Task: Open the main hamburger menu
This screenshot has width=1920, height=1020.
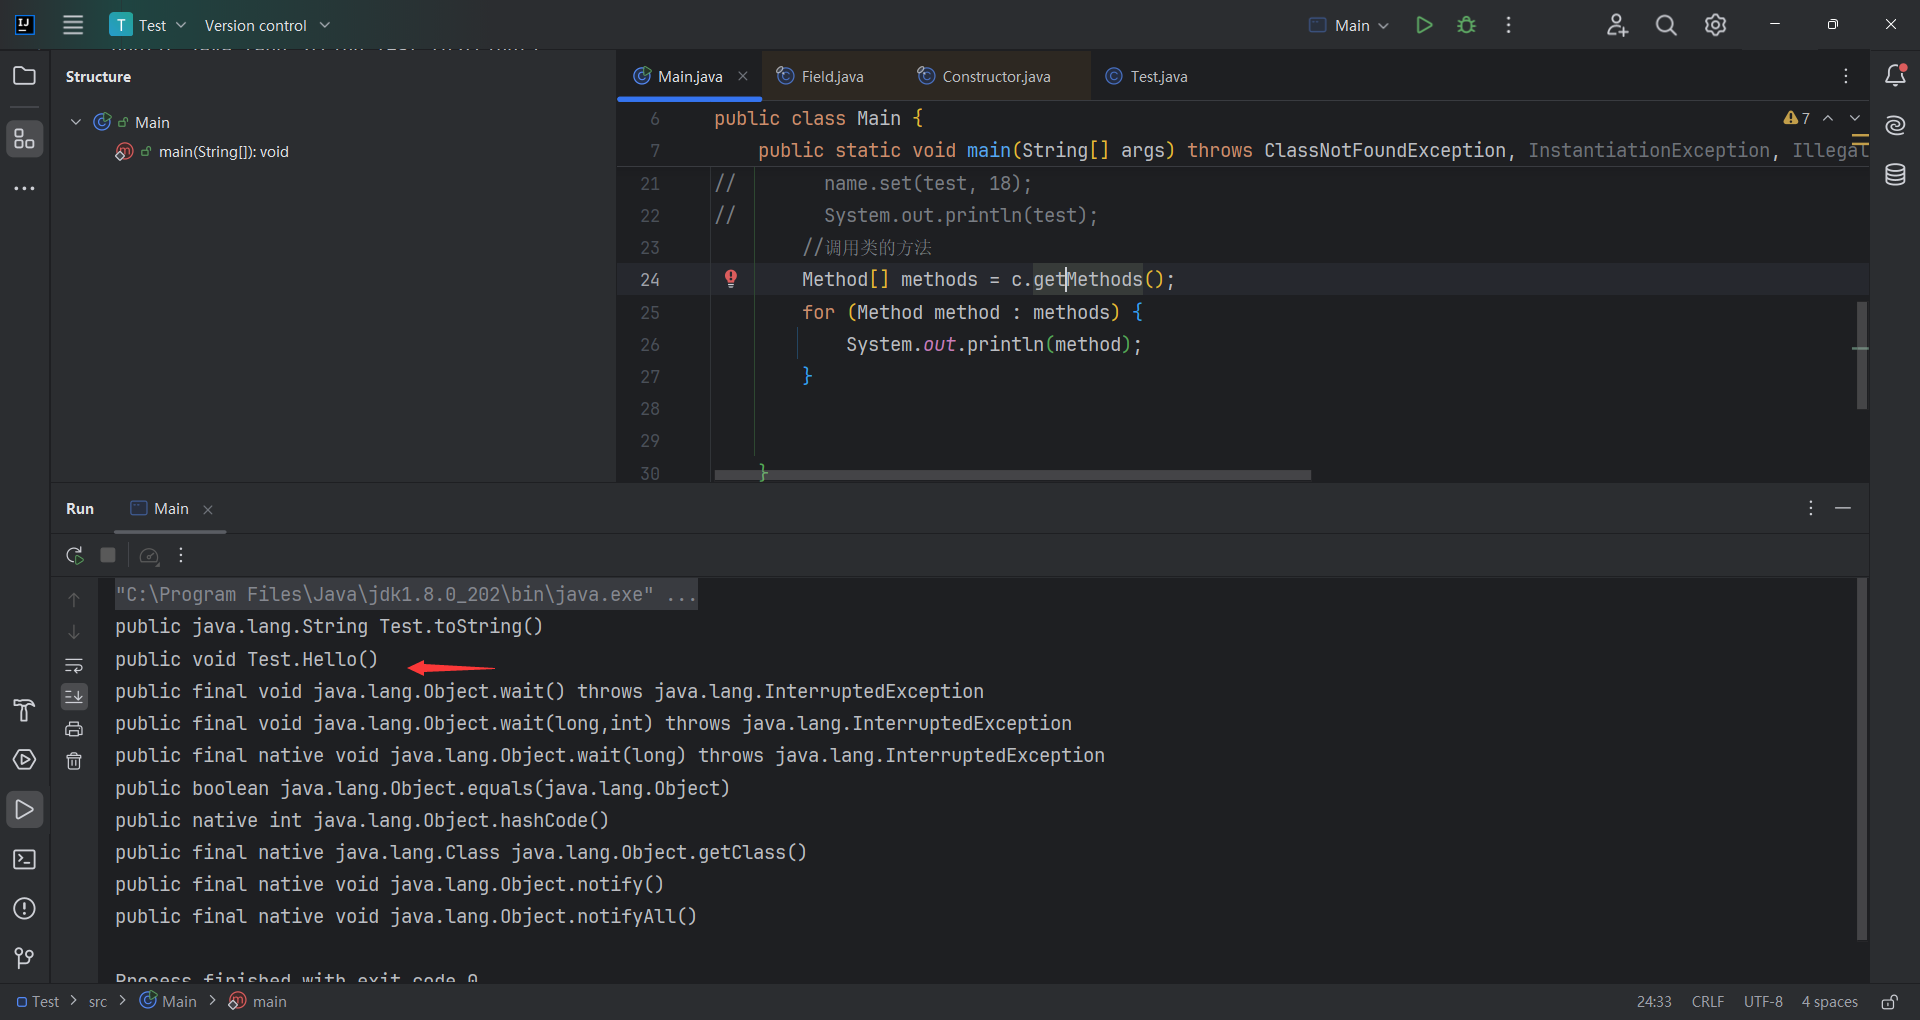Action: click(x=73, y=25)
